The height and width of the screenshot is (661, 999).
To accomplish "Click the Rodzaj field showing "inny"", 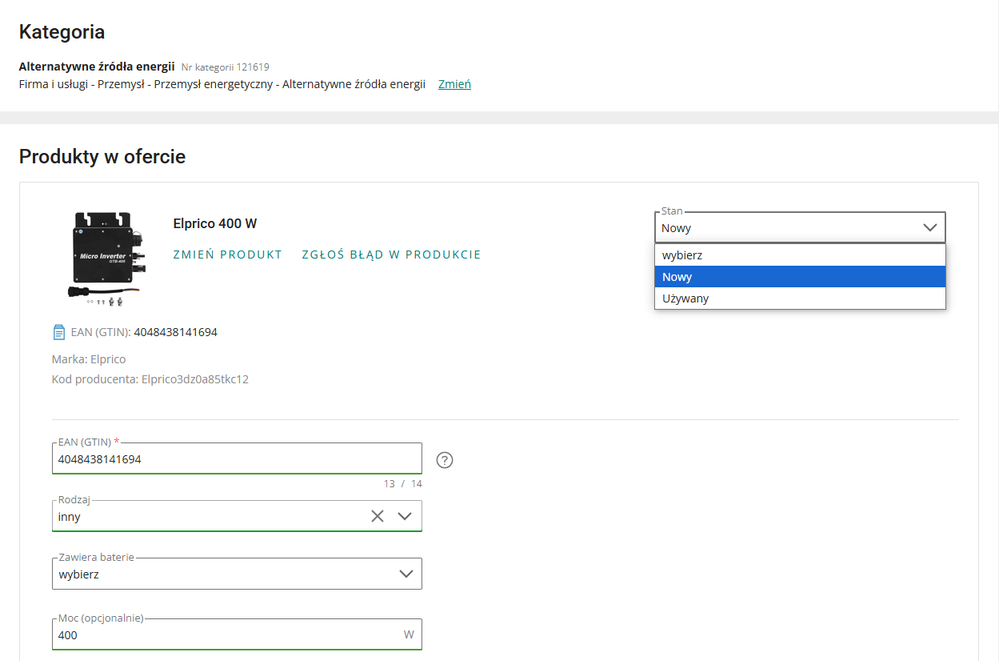I will coord(200,517).
